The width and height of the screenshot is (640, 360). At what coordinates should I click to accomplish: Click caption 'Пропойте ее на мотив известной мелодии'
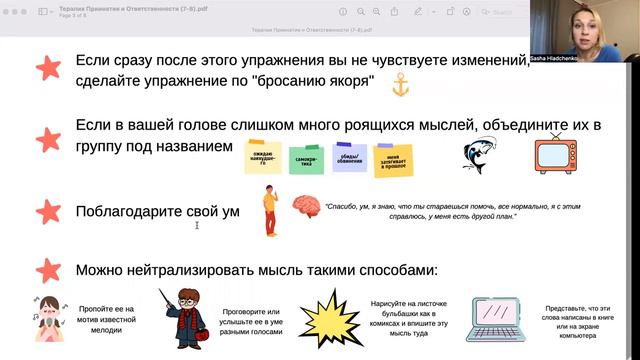click(106, 319)
